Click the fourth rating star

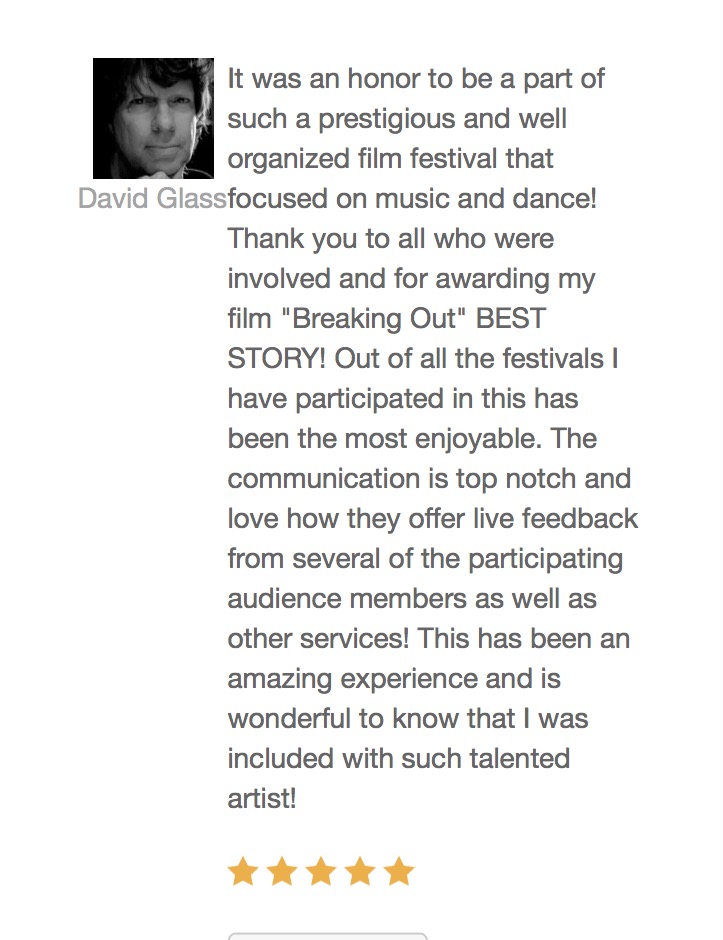pyautogui.click(x=359, y=871)
